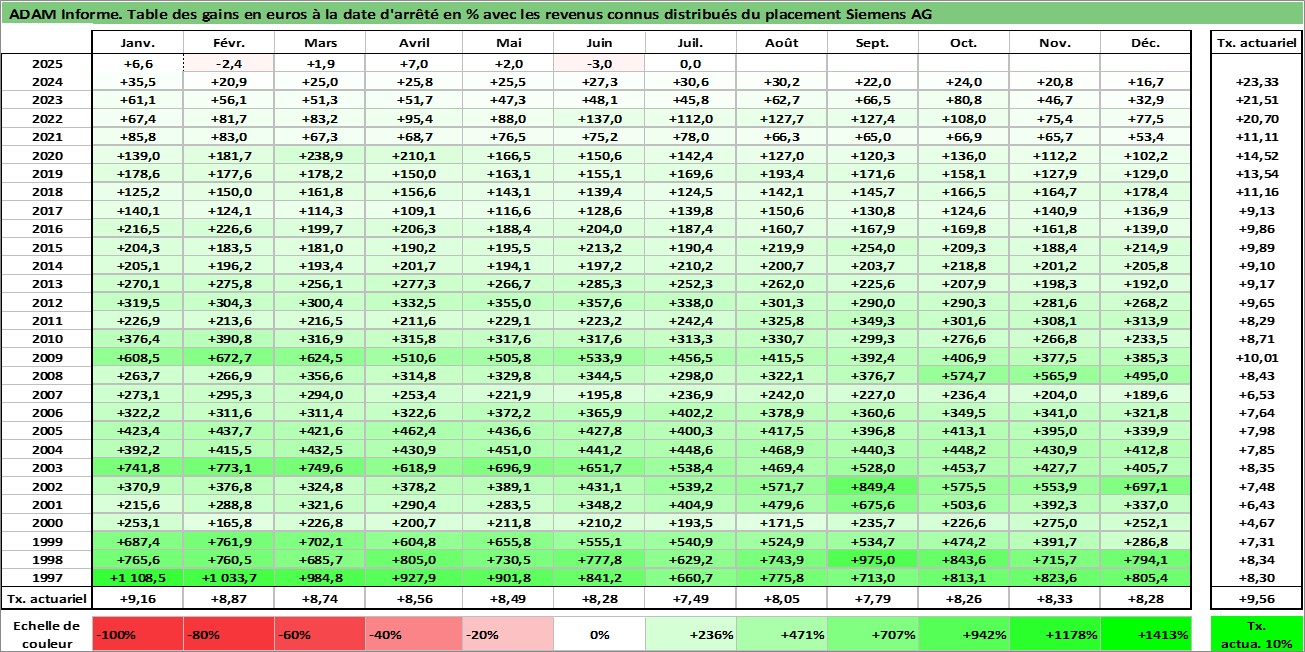This screenshot has width=1305, height=652.
Task: Click the 2018 December cell +178,4
Action: click(x=1145, y=193)
